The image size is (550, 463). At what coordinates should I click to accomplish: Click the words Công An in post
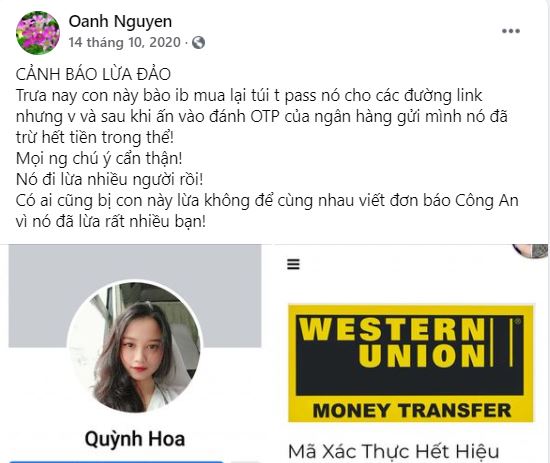[487, 201]
